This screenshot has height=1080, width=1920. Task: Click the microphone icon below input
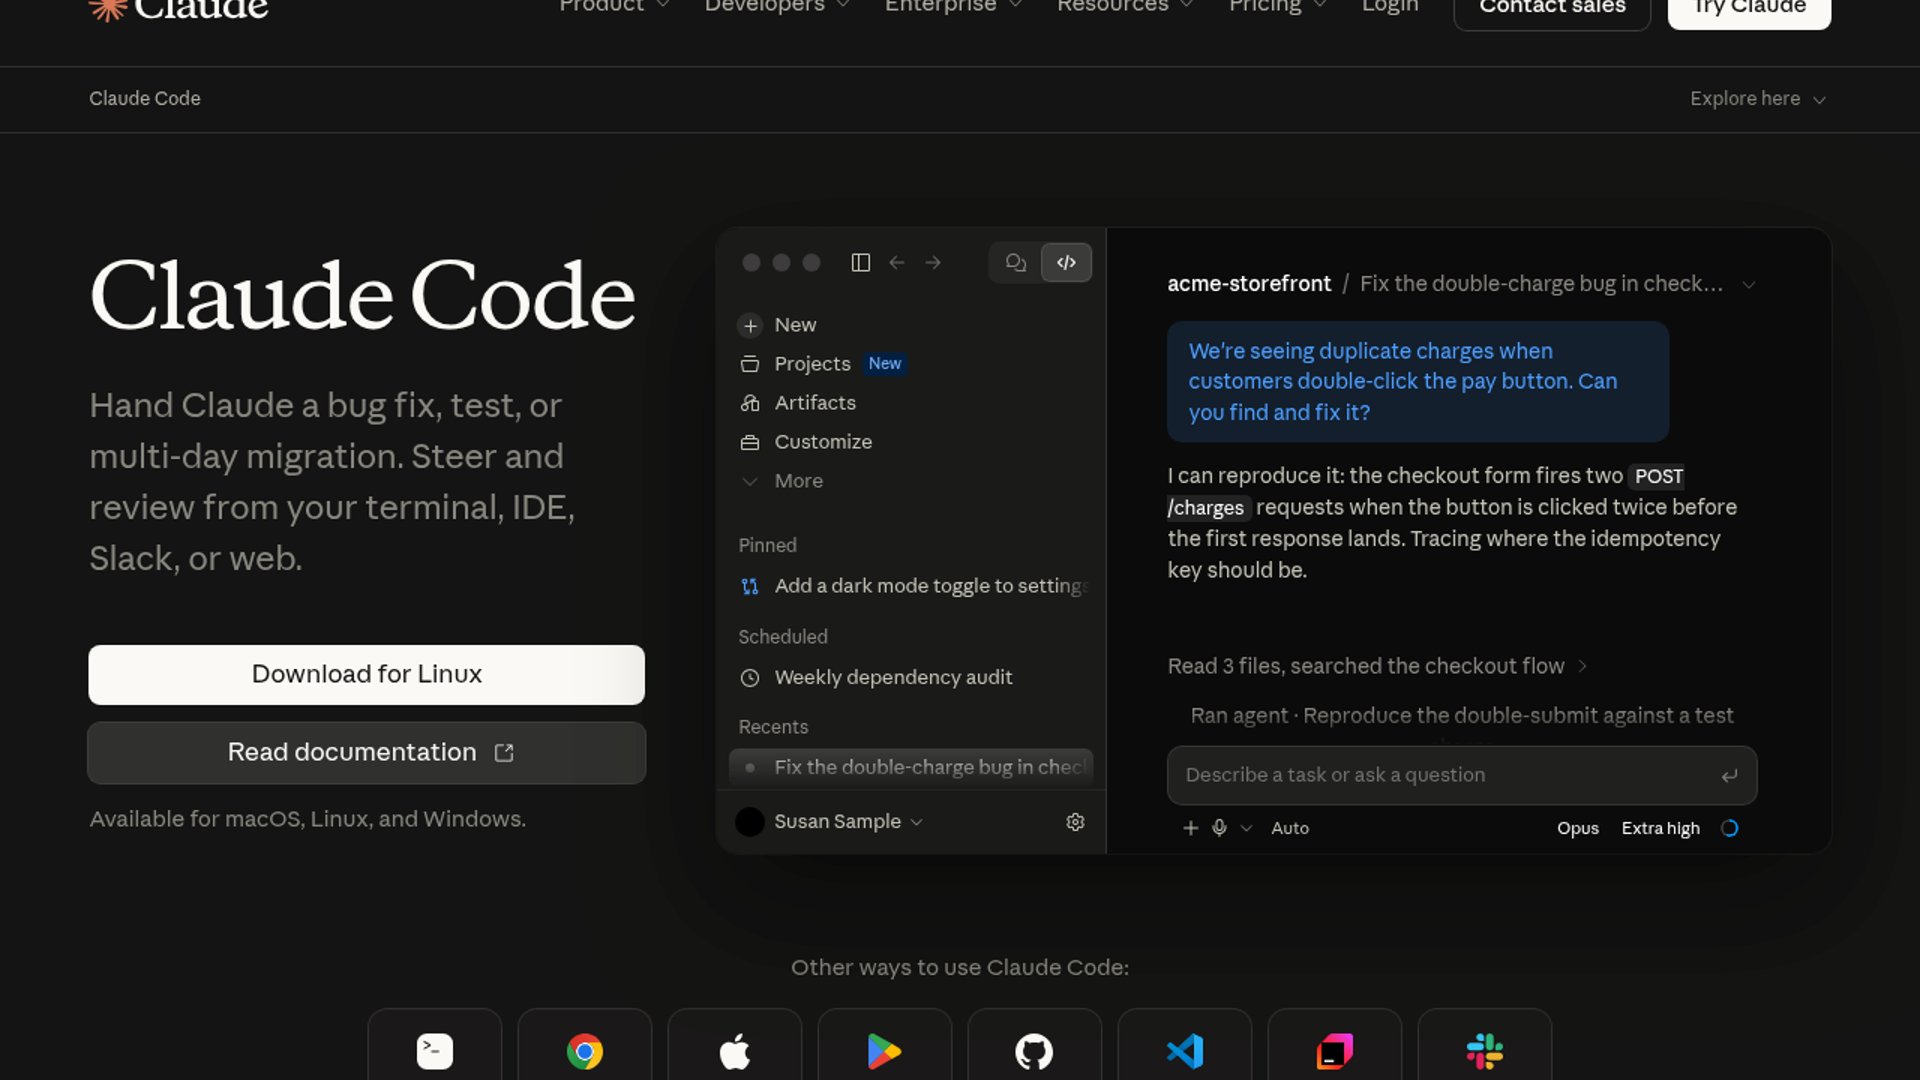point(1219,828)
